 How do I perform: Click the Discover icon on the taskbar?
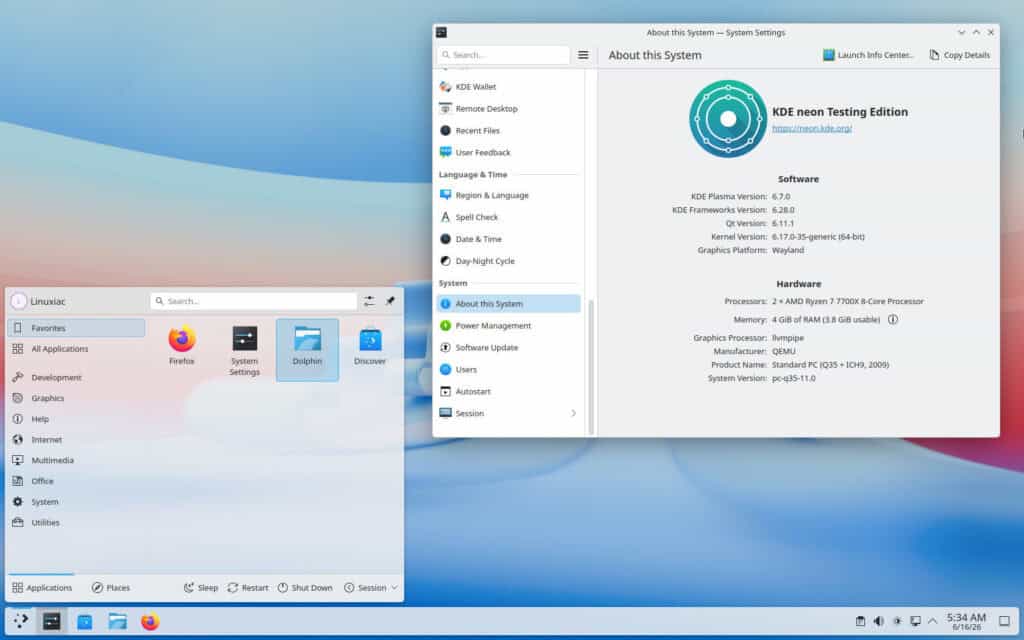(x=85, y=621)
